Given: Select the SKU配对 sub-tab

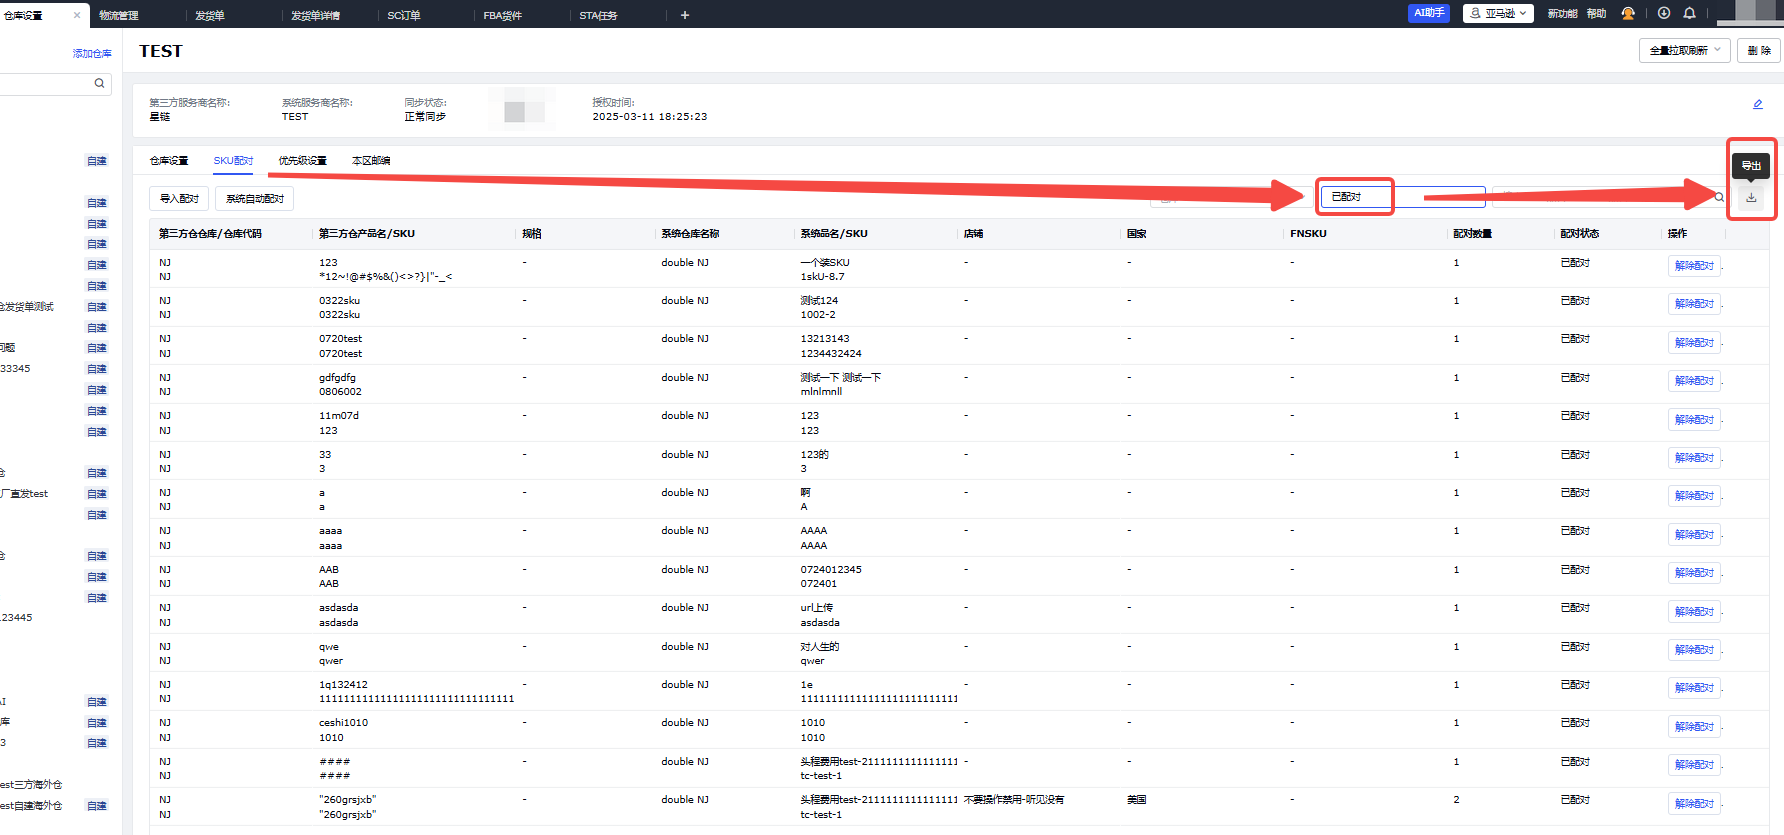Looking at the screenshot, I should click(x=233, y=161).
